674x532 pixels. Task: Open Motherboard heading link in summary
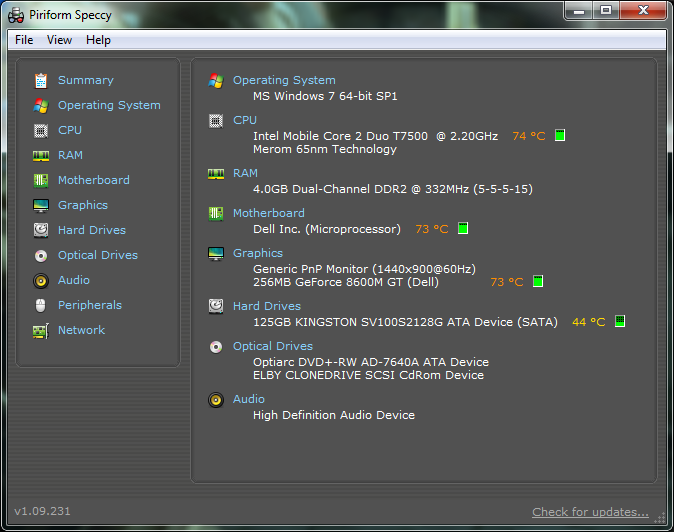click(x=269, y=213)
